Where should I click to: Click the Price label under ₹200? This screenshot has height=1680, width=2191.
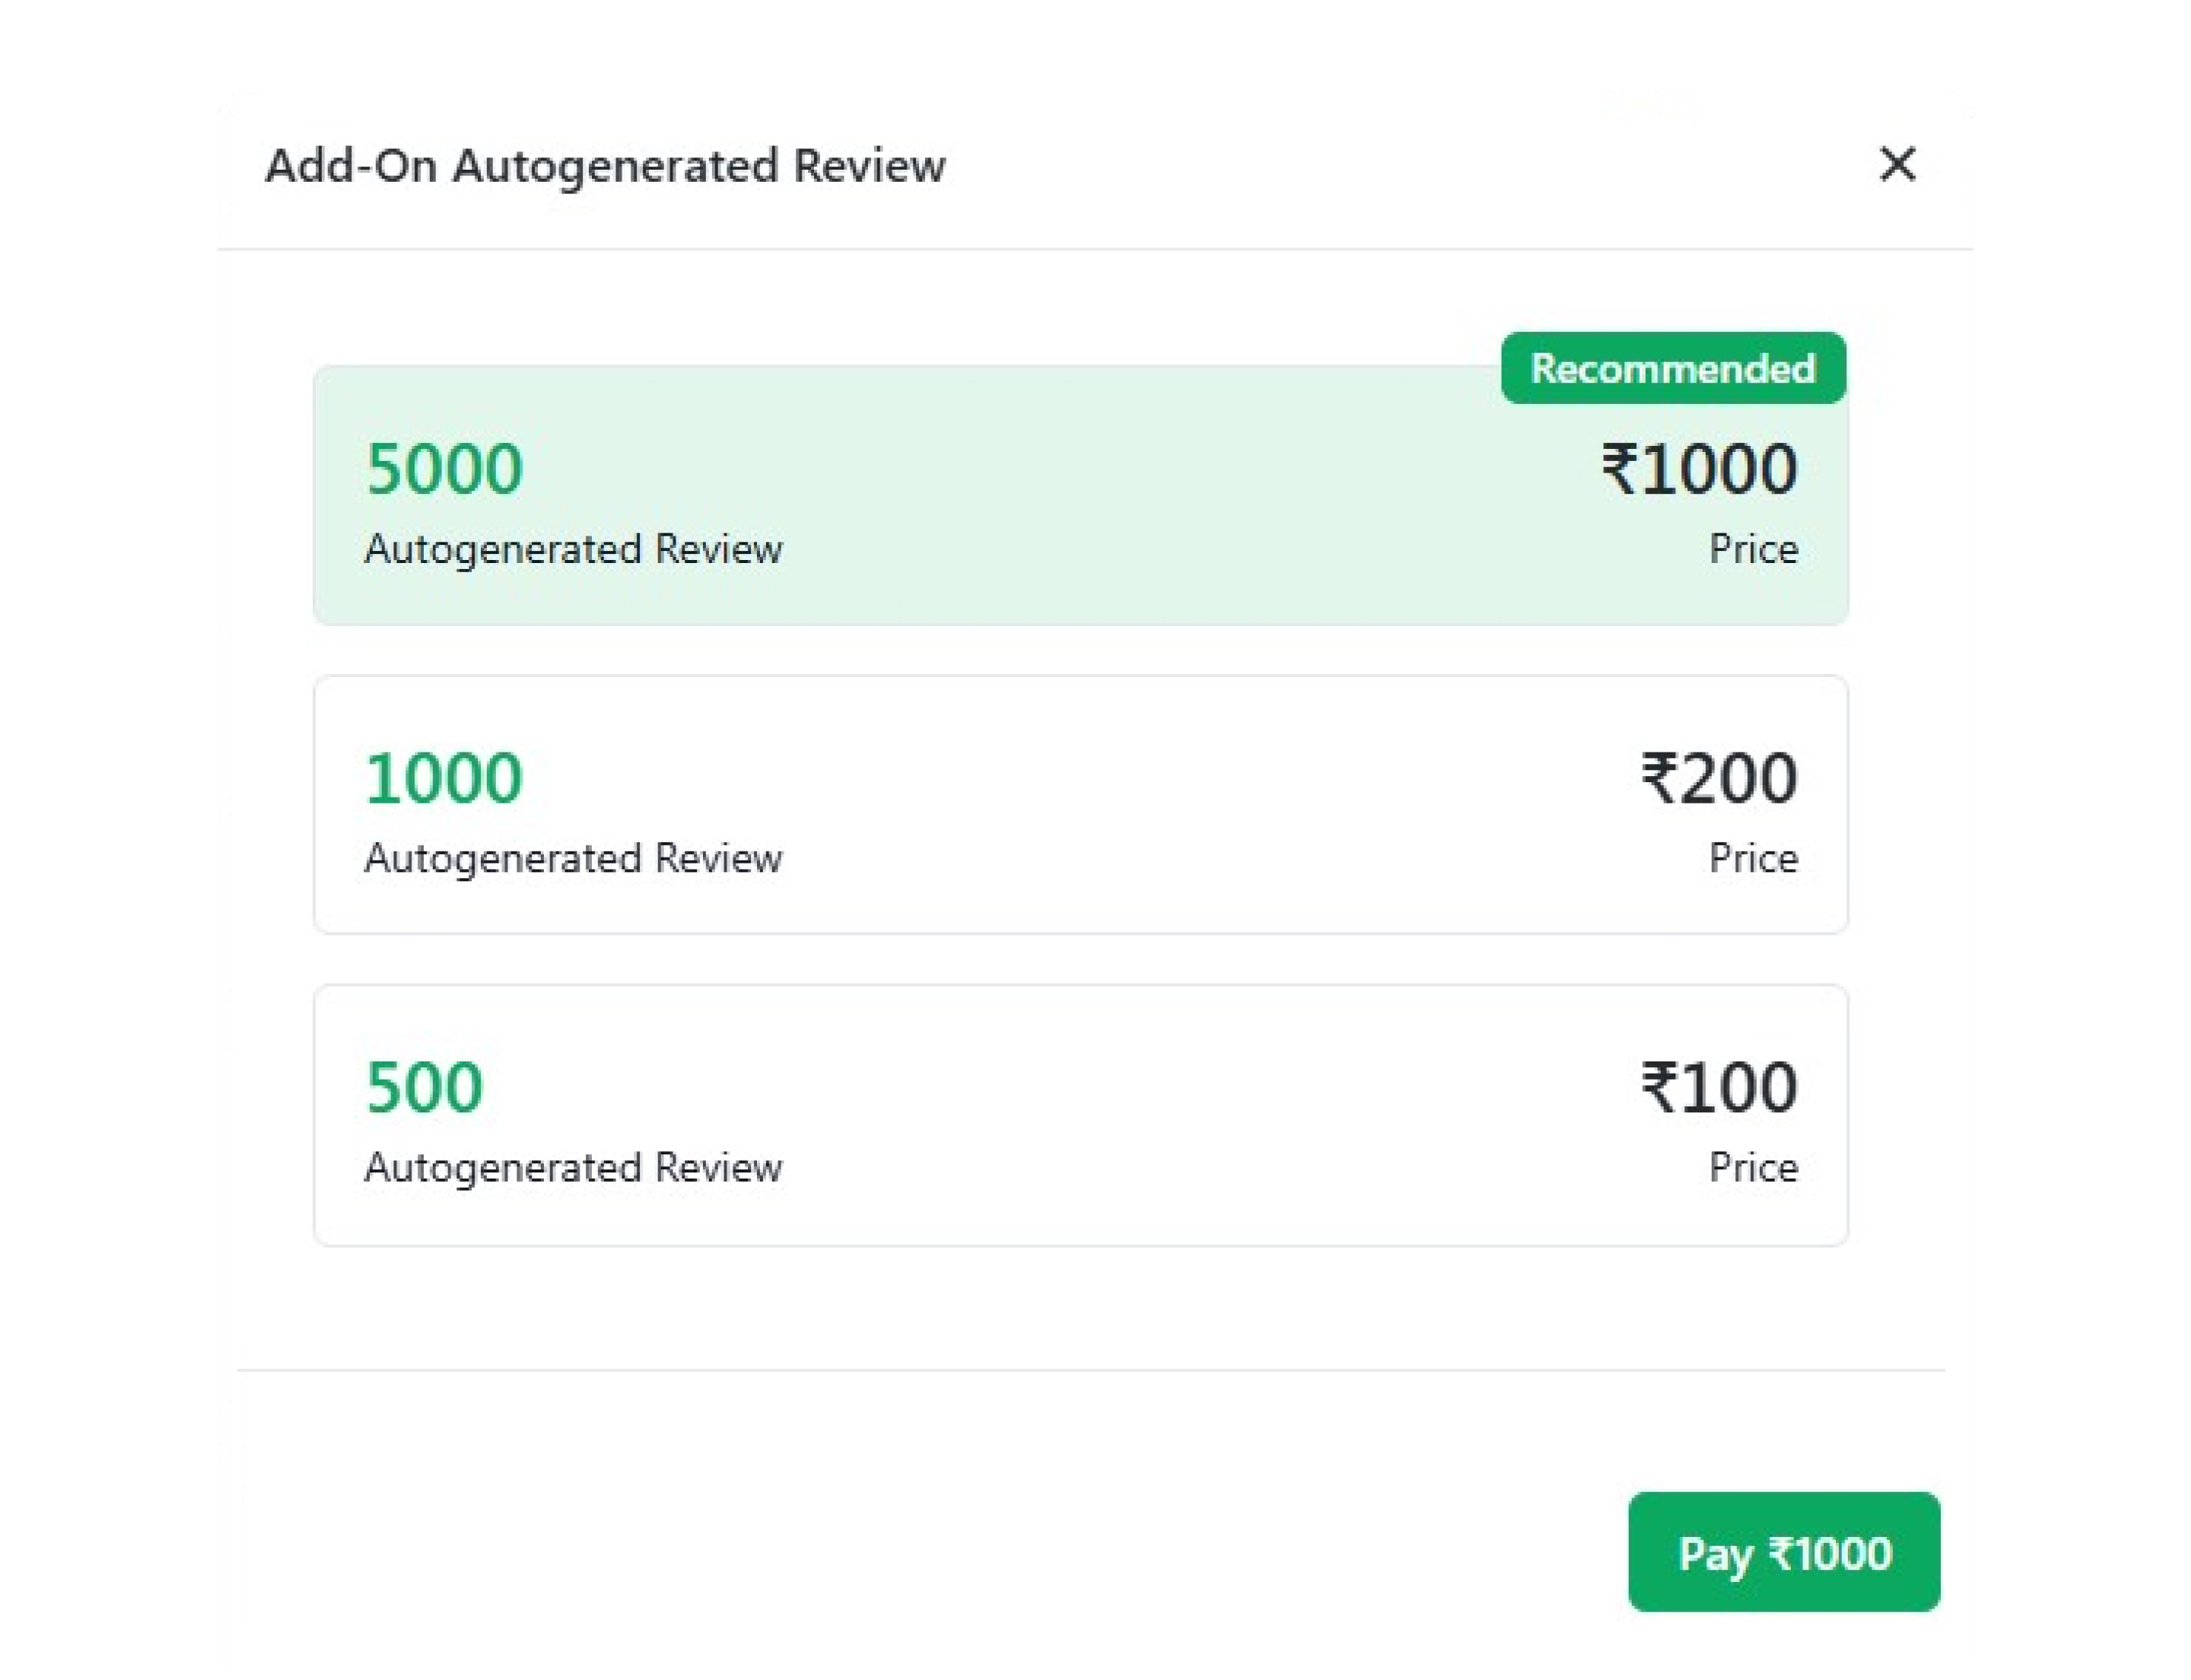(x=1752, y=858)
